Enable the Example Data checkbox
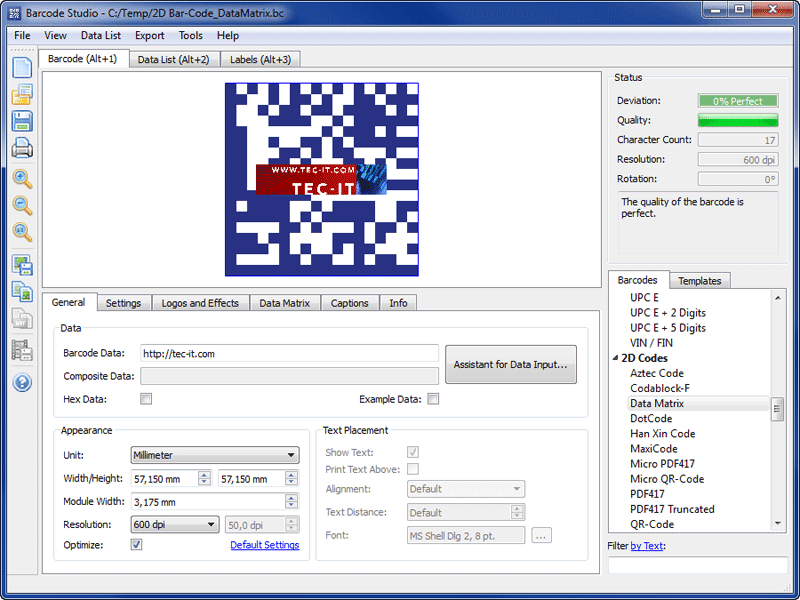This screenshot has height=600, width=800. (433, 398)
